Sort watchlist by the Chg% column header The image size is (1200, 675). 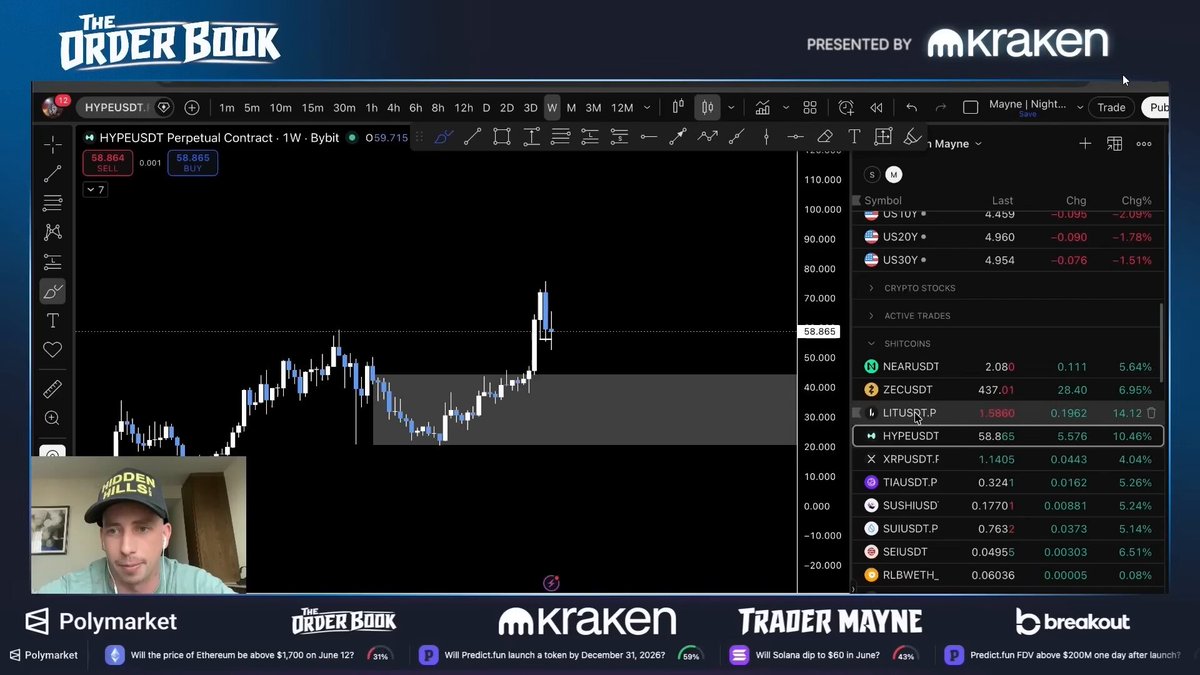click(x=1137, y=201)
